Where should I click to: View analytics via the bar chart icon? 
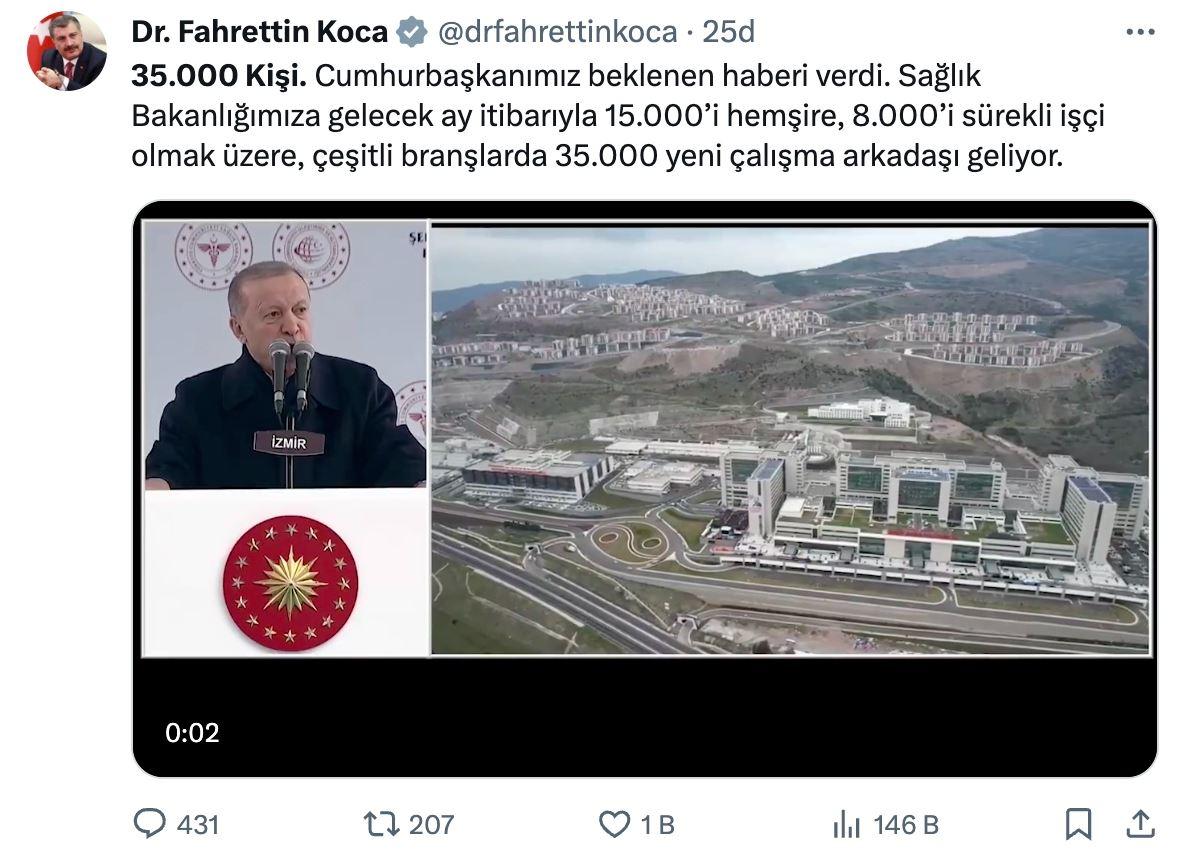point(846,824)
